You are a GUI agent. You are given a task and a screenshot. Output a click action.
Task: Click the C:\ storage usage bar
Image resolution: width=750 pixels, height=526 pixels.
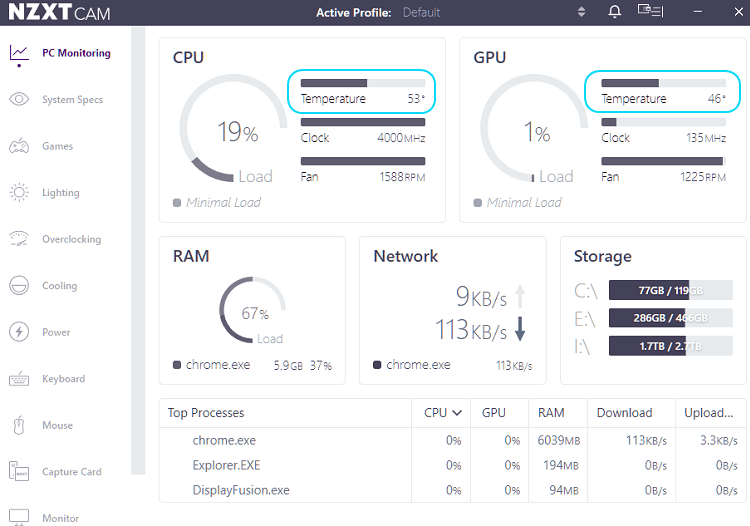tap(671, 290)
